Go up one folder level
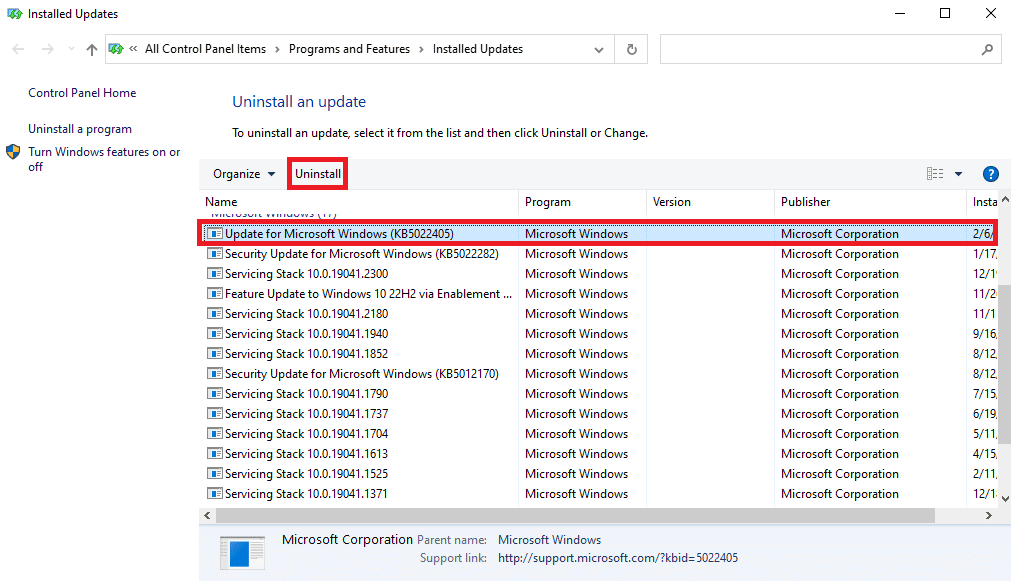Viewport: 1011px width, 581px height. point(92,49)
